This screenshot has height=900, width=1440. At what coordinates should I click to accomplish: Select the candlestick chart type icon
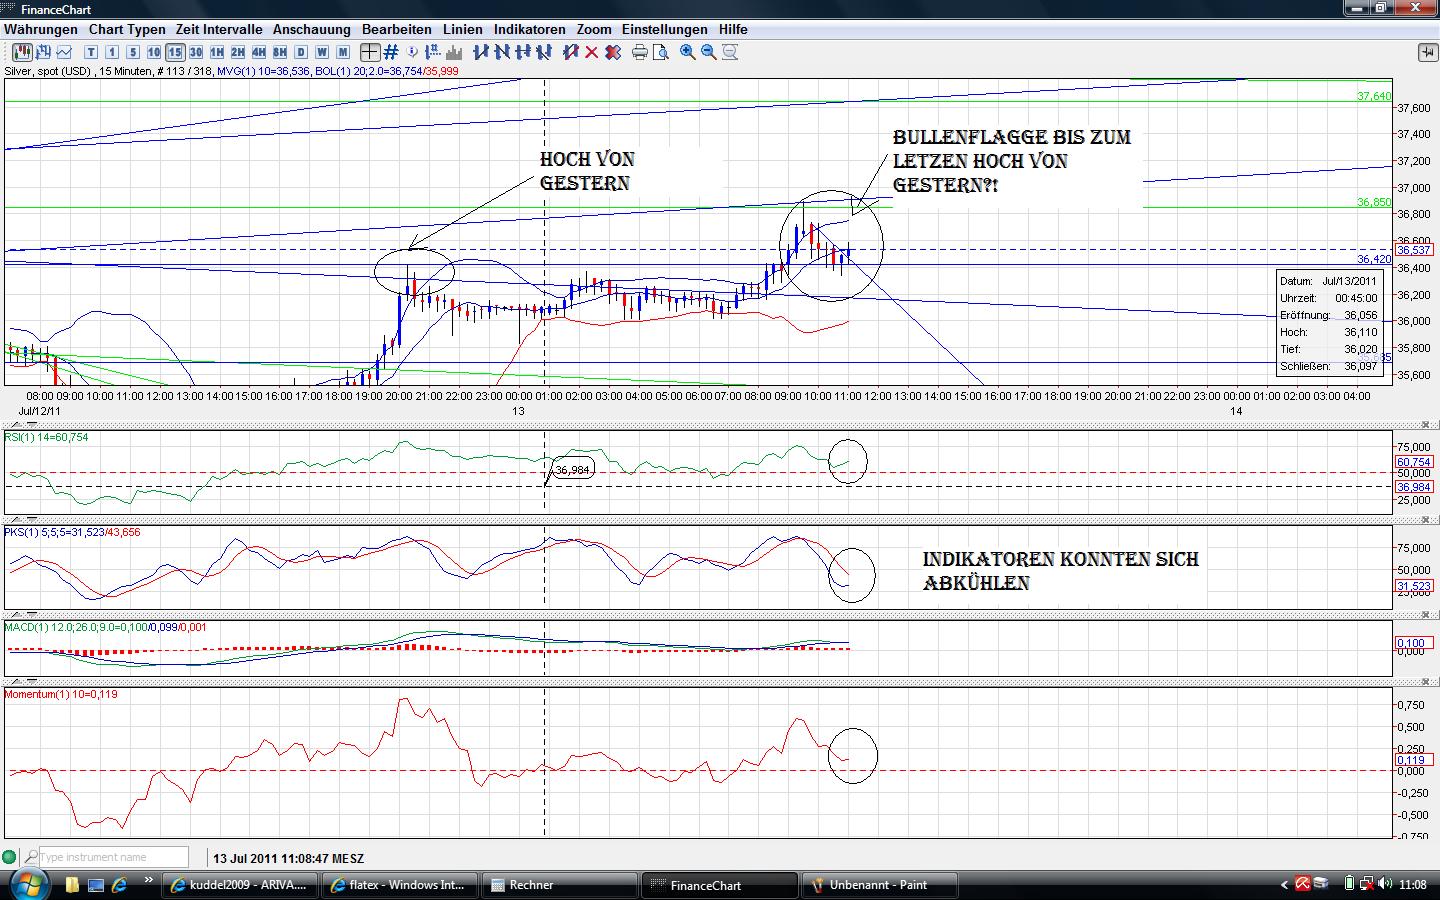pos(21,52)
